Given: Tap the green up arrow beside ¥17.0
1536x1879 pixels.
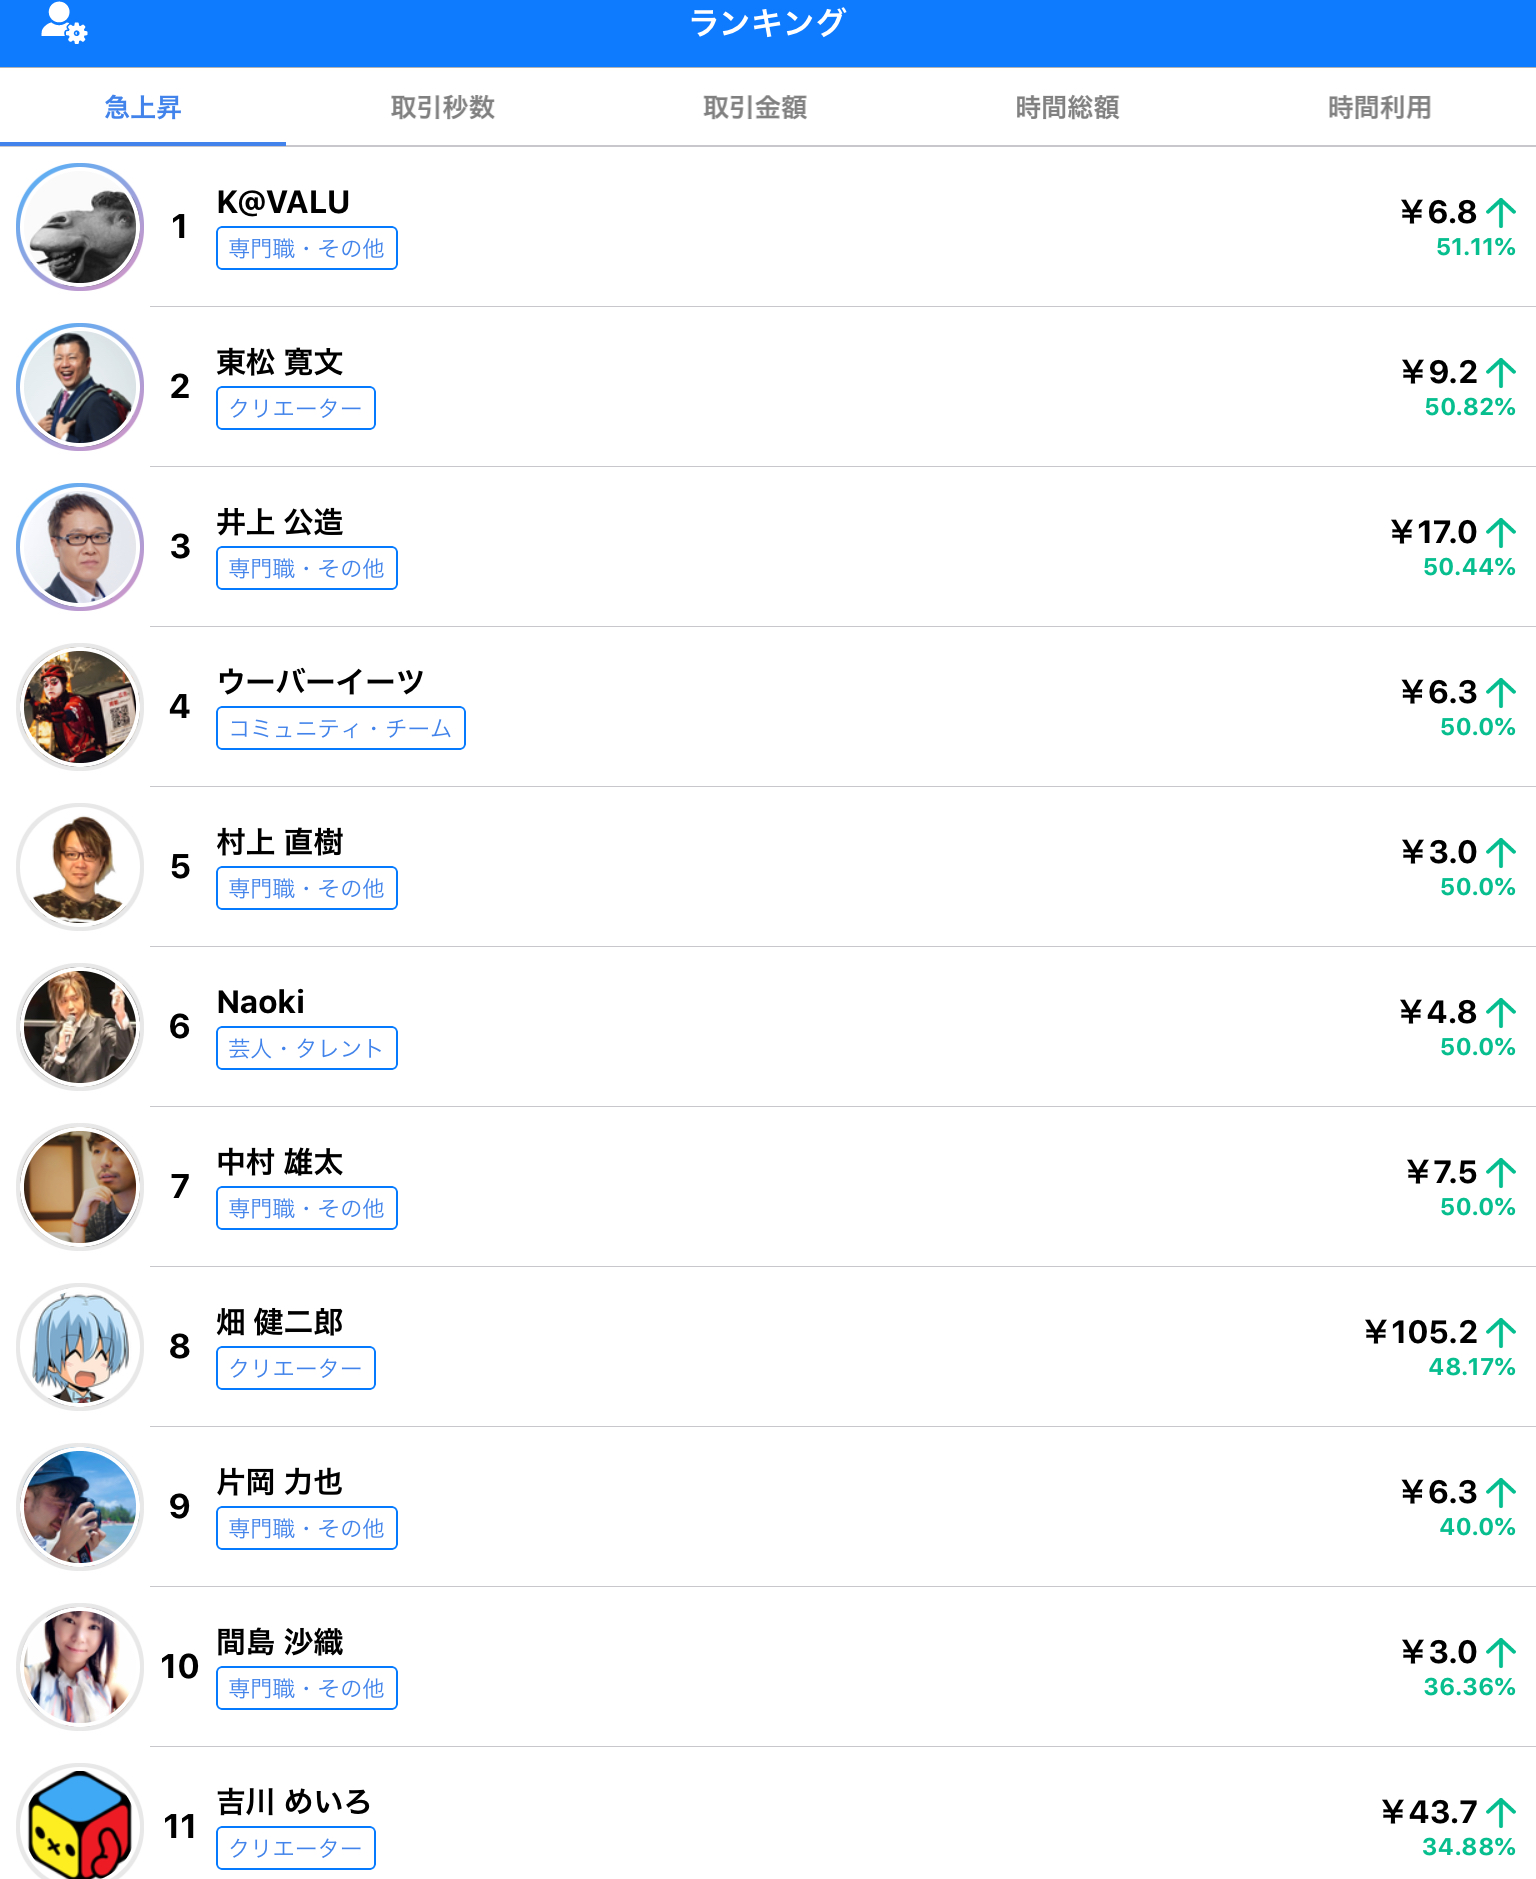Looking at the screenshot, I should coord(1500,532).
